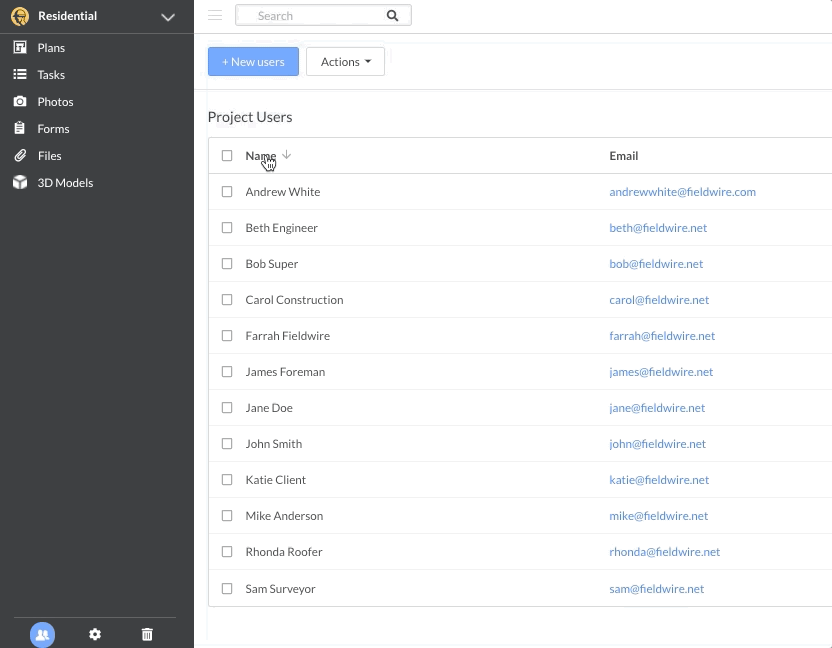Go to Tasks in the sidebar

click(51, 75)
